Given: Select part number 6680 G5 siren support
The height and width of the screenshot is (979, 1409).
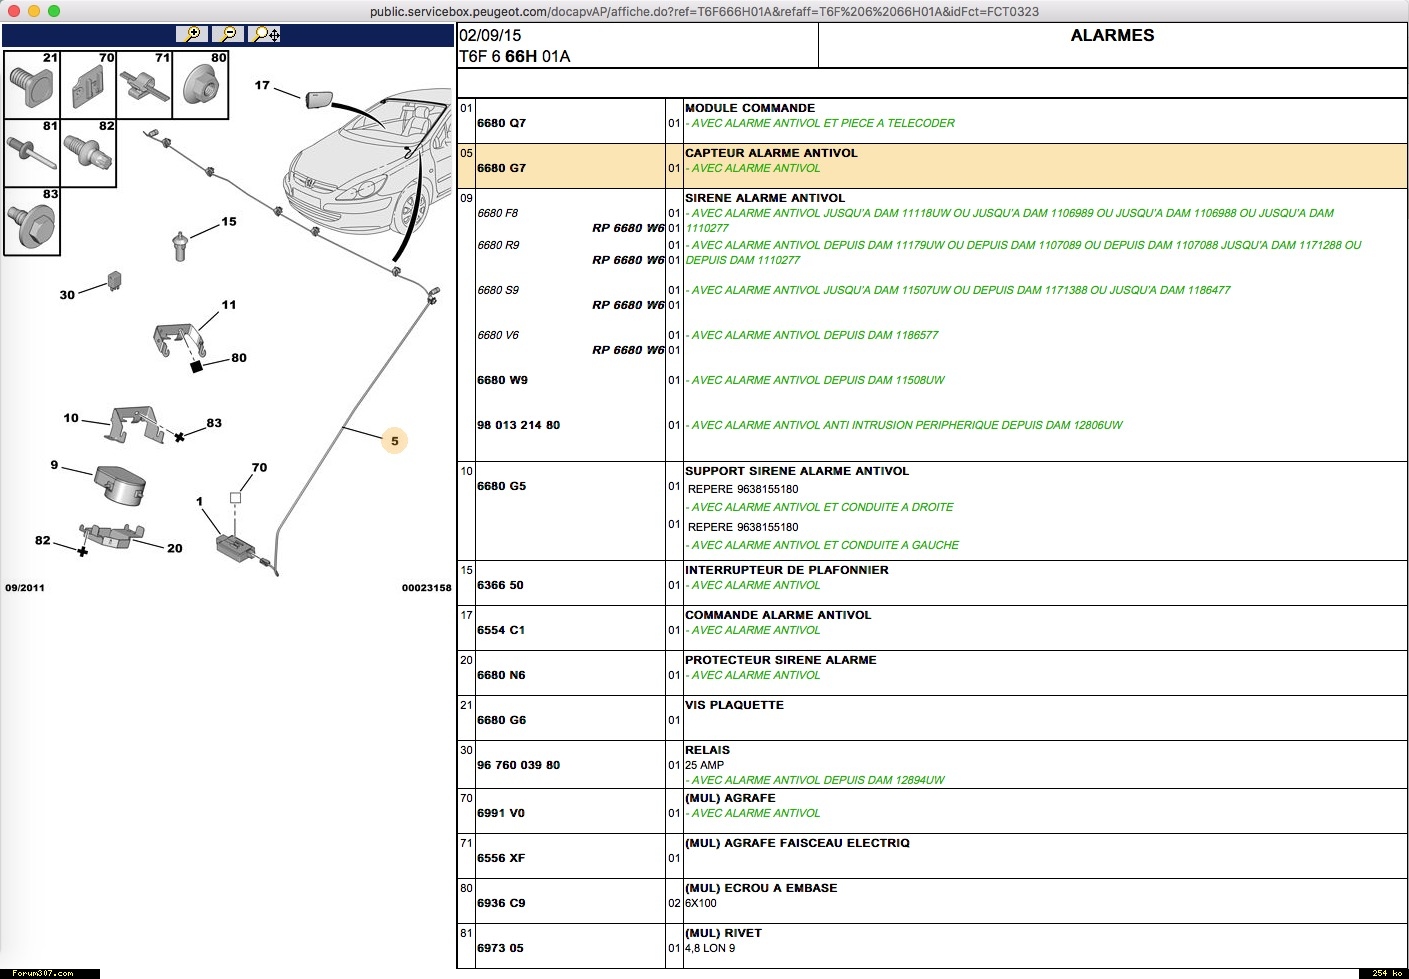Looking at the screenshot, I should 501,486.
